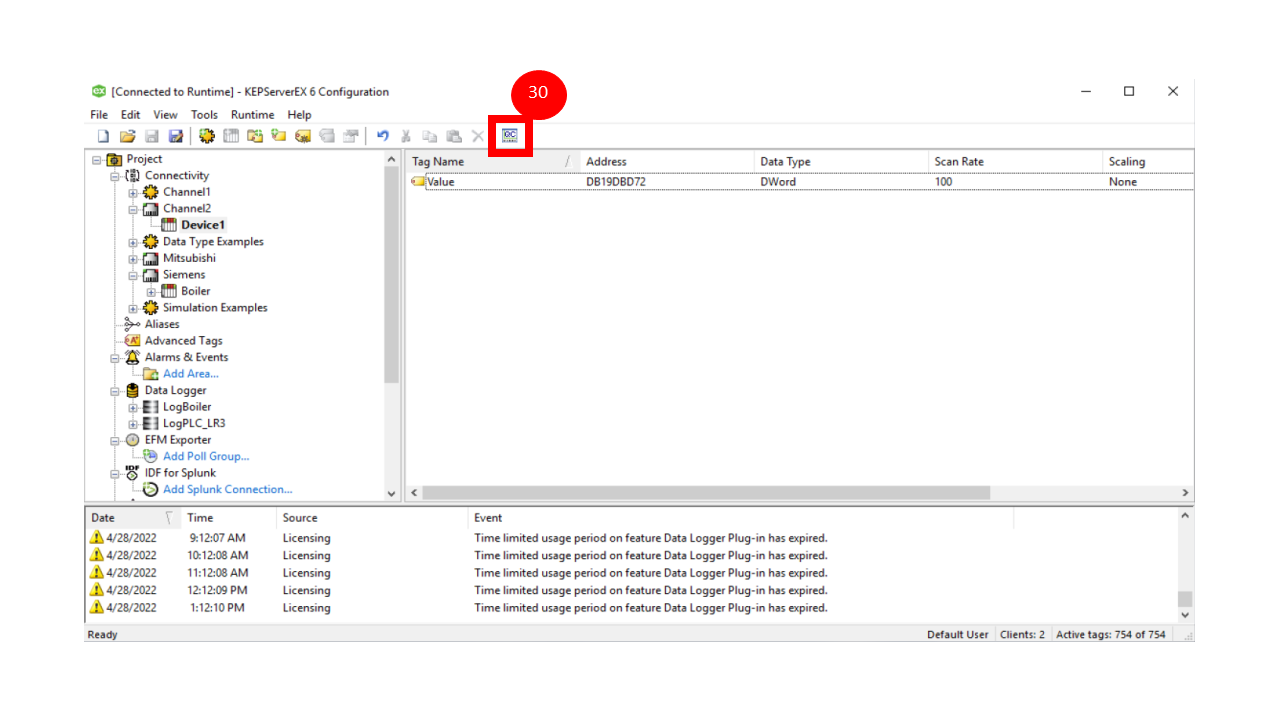Viewport: 1280px width, 720px height.
Task: Expand the Simulation Examples node
Action: (x=133, y=308)
